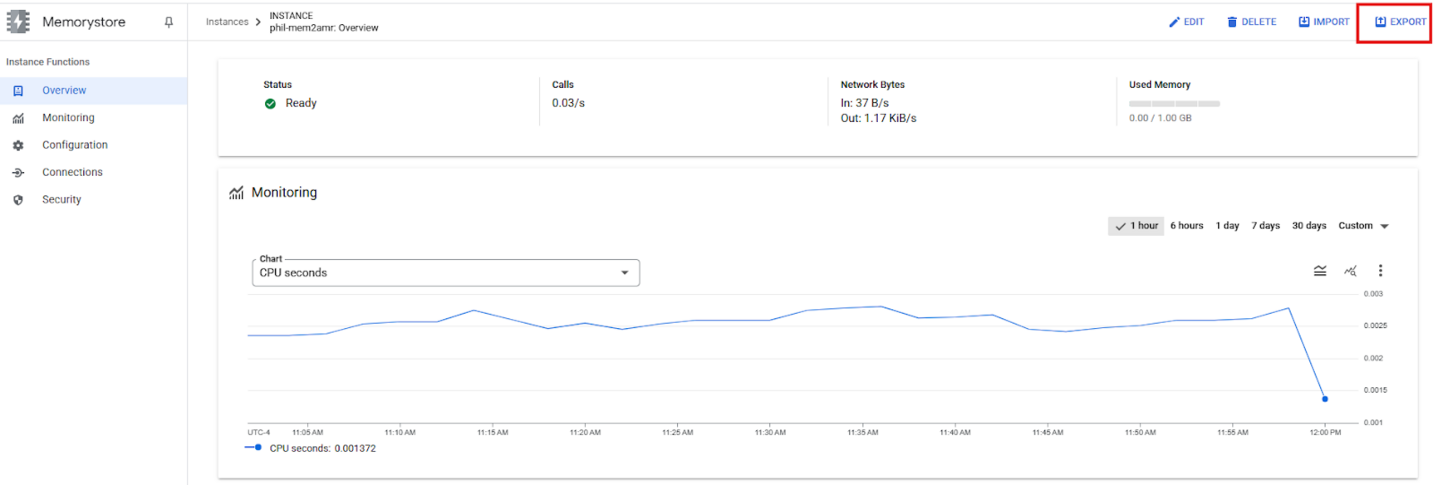Expand the CPU seconds chart dropdown
Image resolution: width=1433 pixels, height=485 pixels.
pyautogui.click(x=445, y=273)
